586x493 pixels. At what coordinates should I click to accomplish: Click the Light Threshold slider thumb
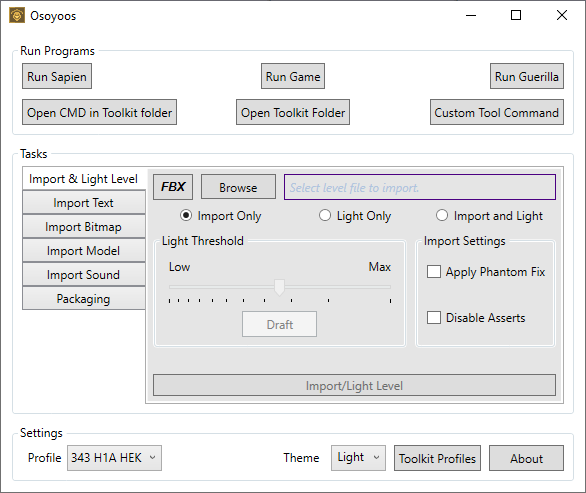click(280, 287)
